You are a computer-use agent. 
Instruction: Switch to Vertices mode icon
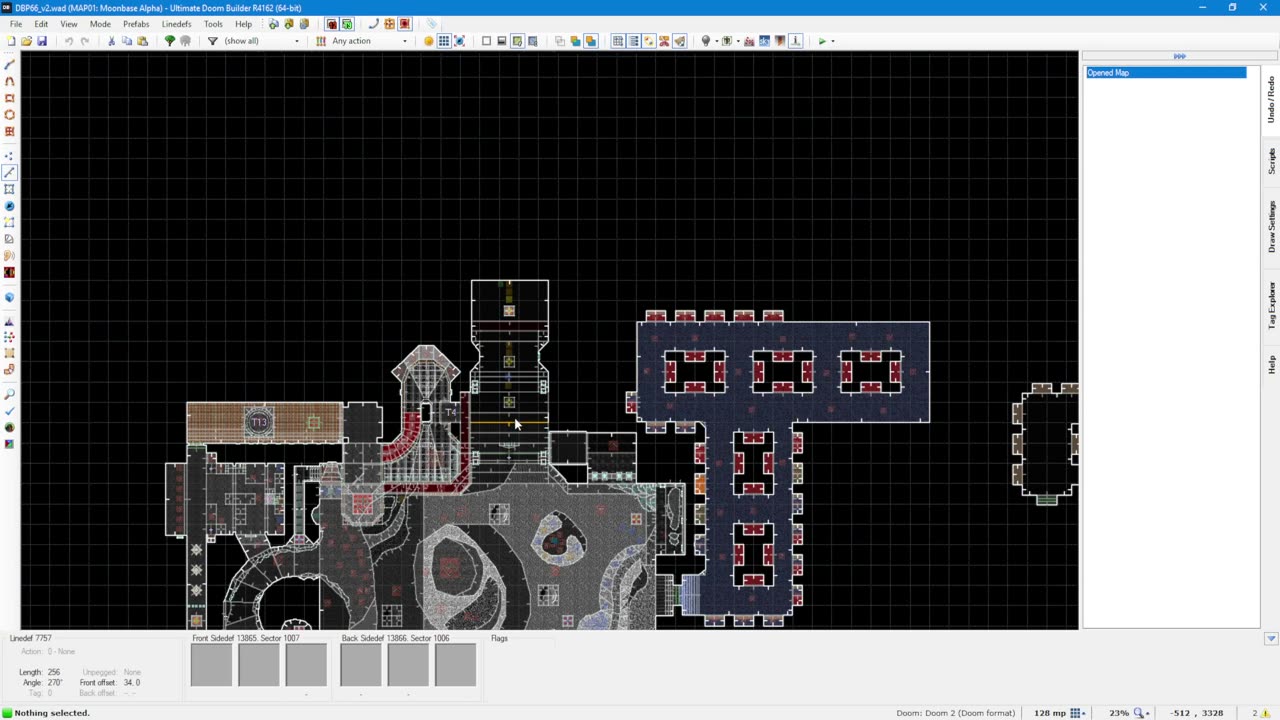[x=10, y=156]
